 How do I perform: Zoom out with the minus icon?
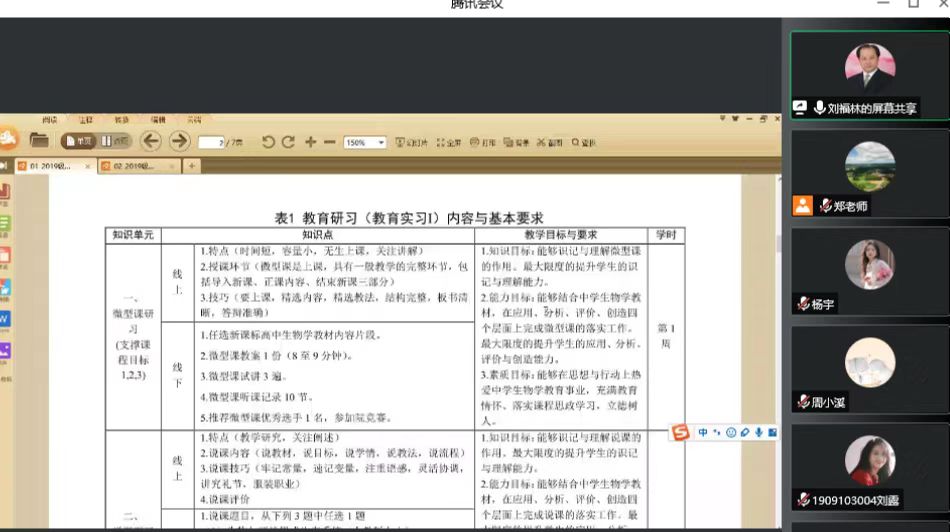331,142
